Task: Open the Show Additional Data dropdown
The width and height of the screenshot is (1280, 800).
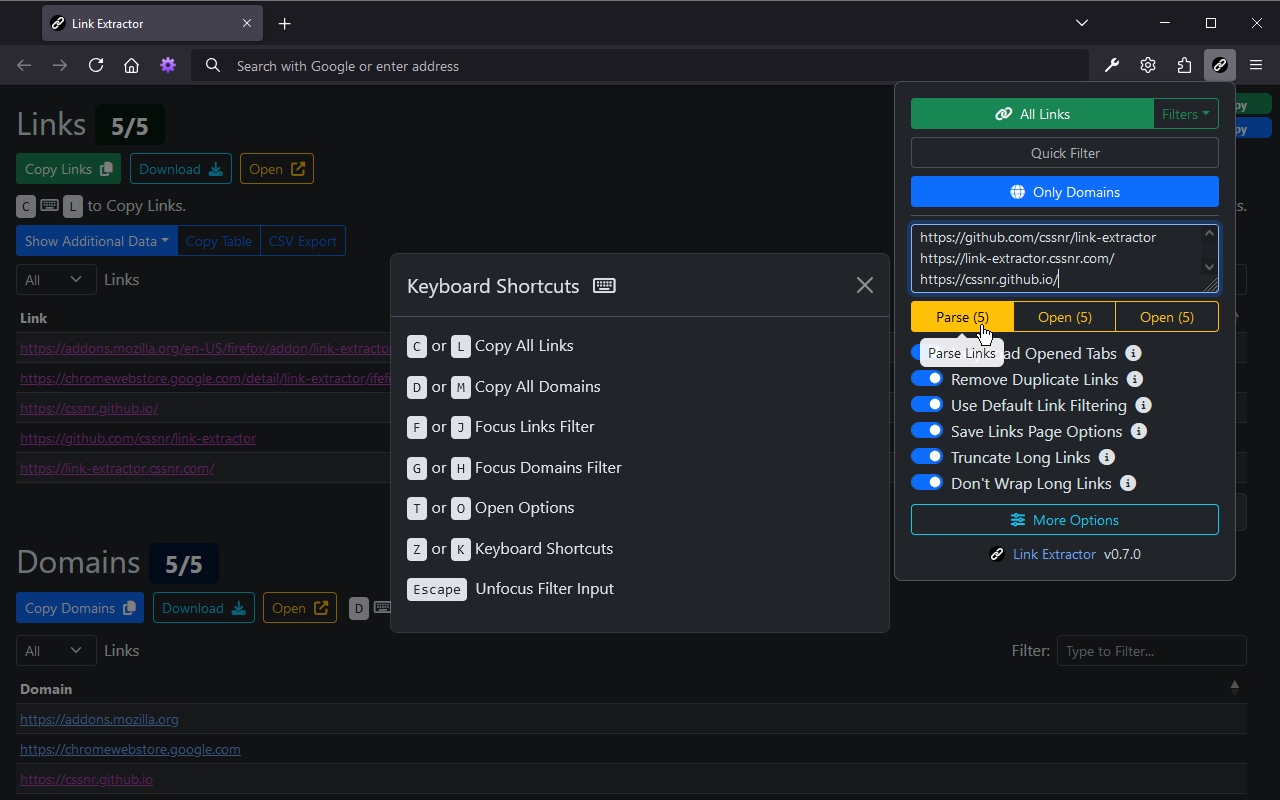Action: click(96, 241)
